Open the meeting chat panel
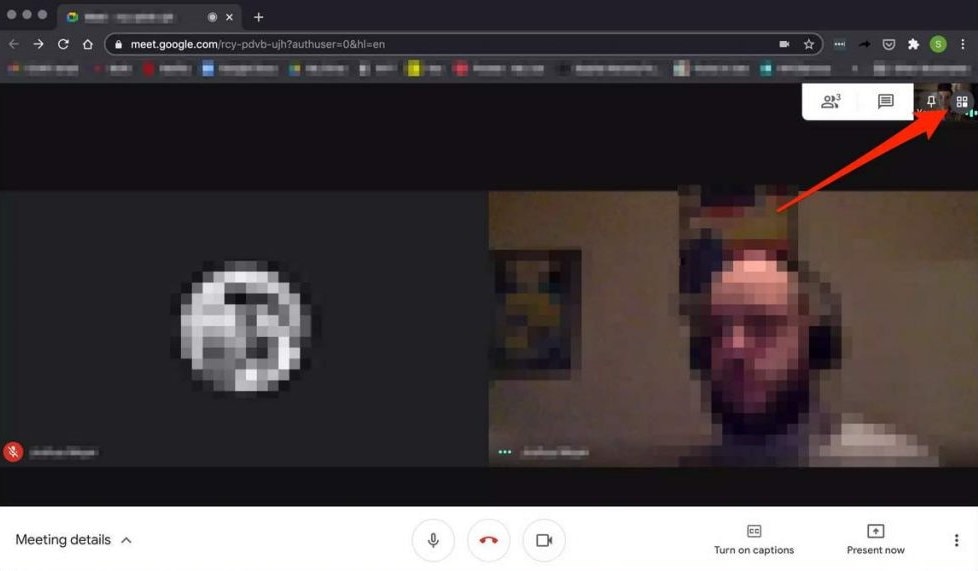 coord(885,101)
